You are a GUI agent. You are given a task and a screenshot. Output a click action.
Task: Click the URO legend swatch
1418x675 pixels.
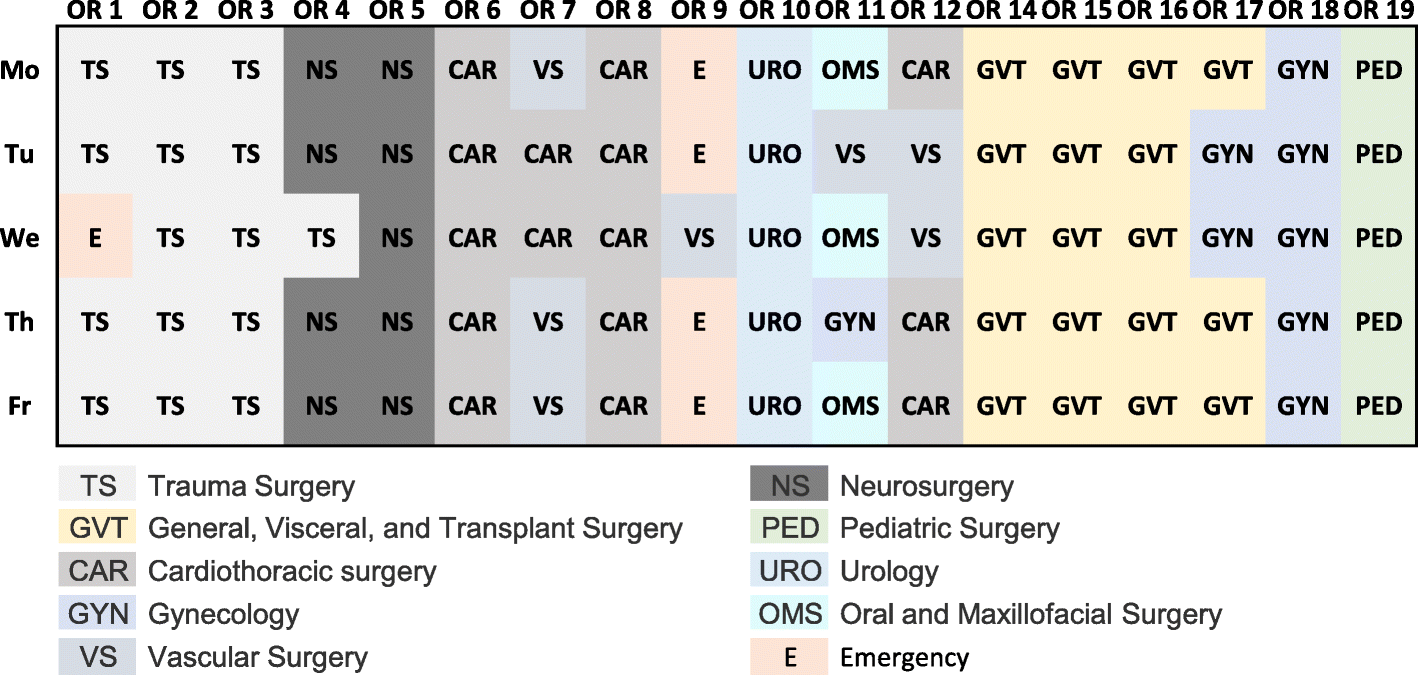point(789,572)
